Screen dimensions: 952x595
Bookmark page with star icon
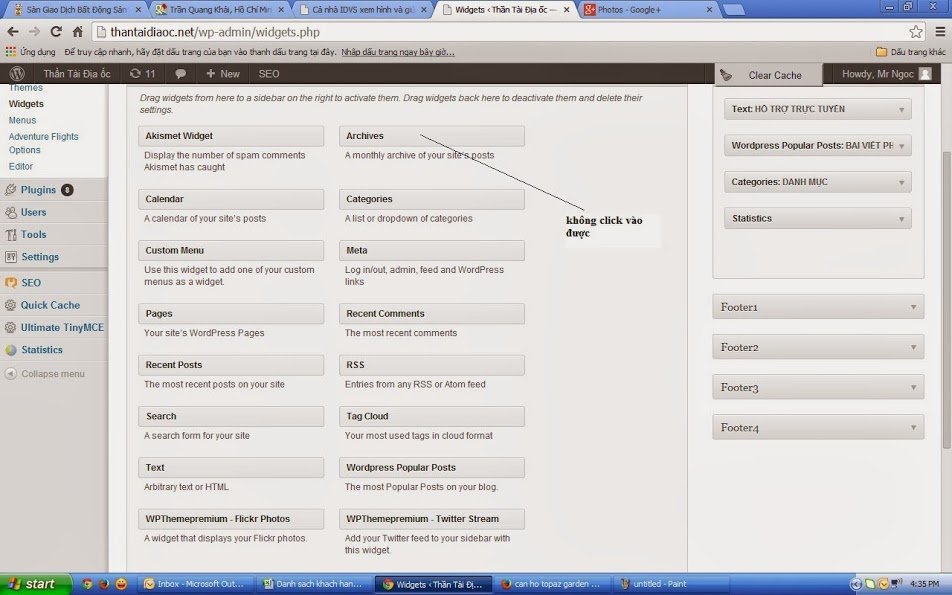pyautogui.click(x=916, y=32)
